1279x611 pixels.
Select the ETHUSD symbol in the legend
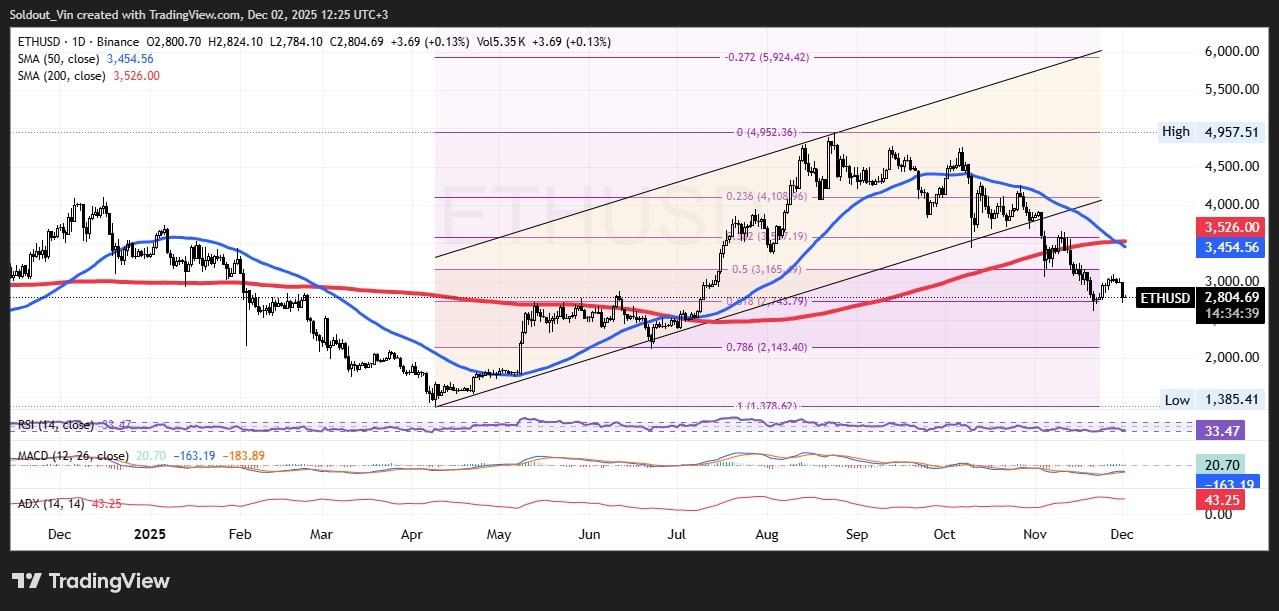(x=42, y=41)
